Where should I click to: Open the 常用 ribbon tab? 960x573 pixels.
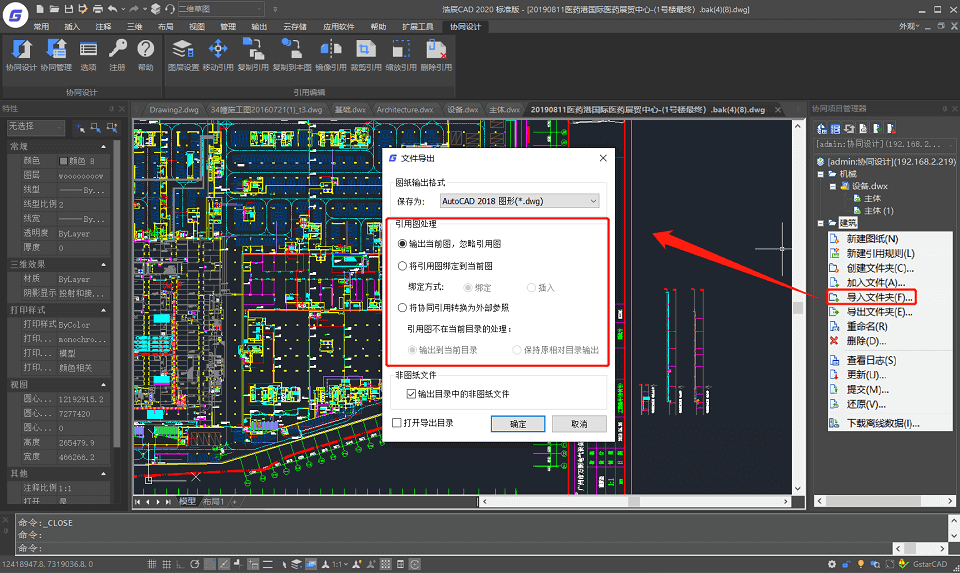41,26
